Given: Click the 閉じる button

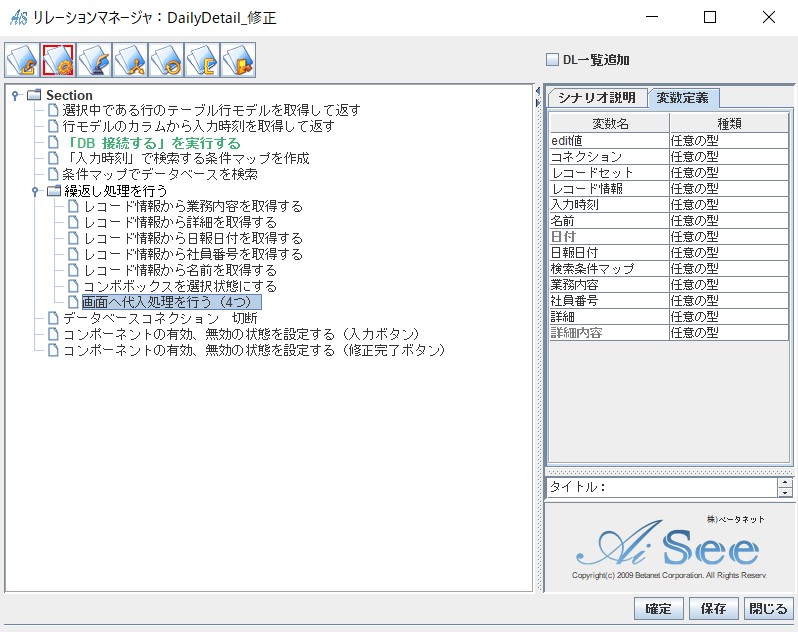Looking at the screenshot, I should click(768, 609).
